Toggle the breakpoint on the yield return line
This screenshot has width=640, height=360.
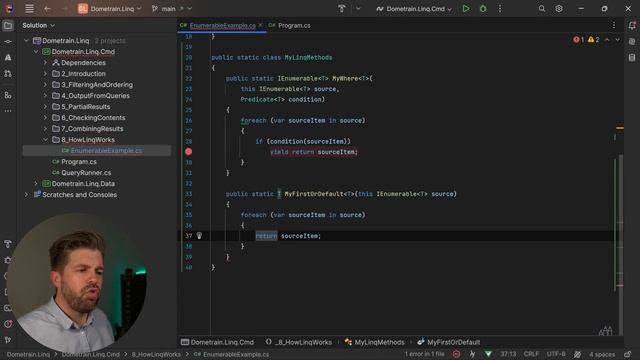click(x=188, y=152)
